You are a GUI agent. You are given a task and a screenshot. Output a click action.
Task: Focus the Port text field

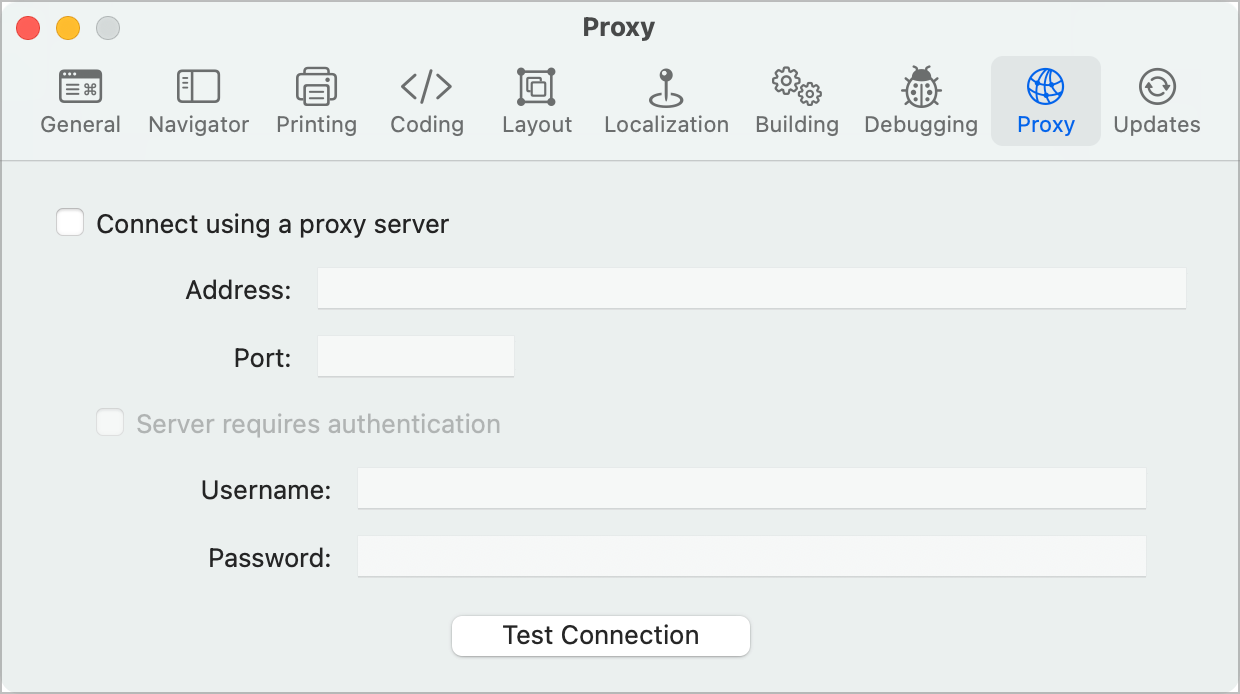(415, 357)
